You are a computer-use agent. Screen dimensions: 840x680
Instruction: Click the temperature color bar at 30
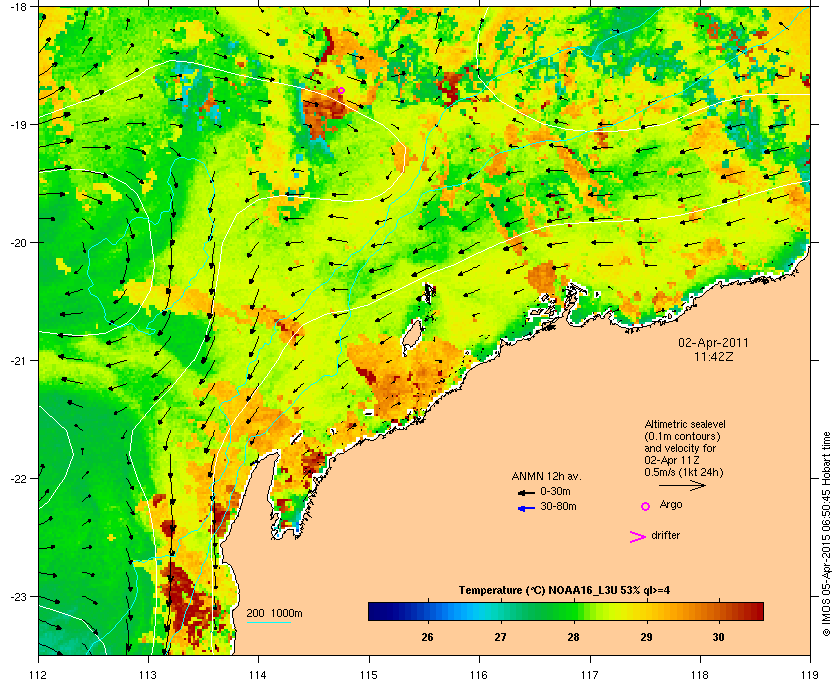(719, 611)
